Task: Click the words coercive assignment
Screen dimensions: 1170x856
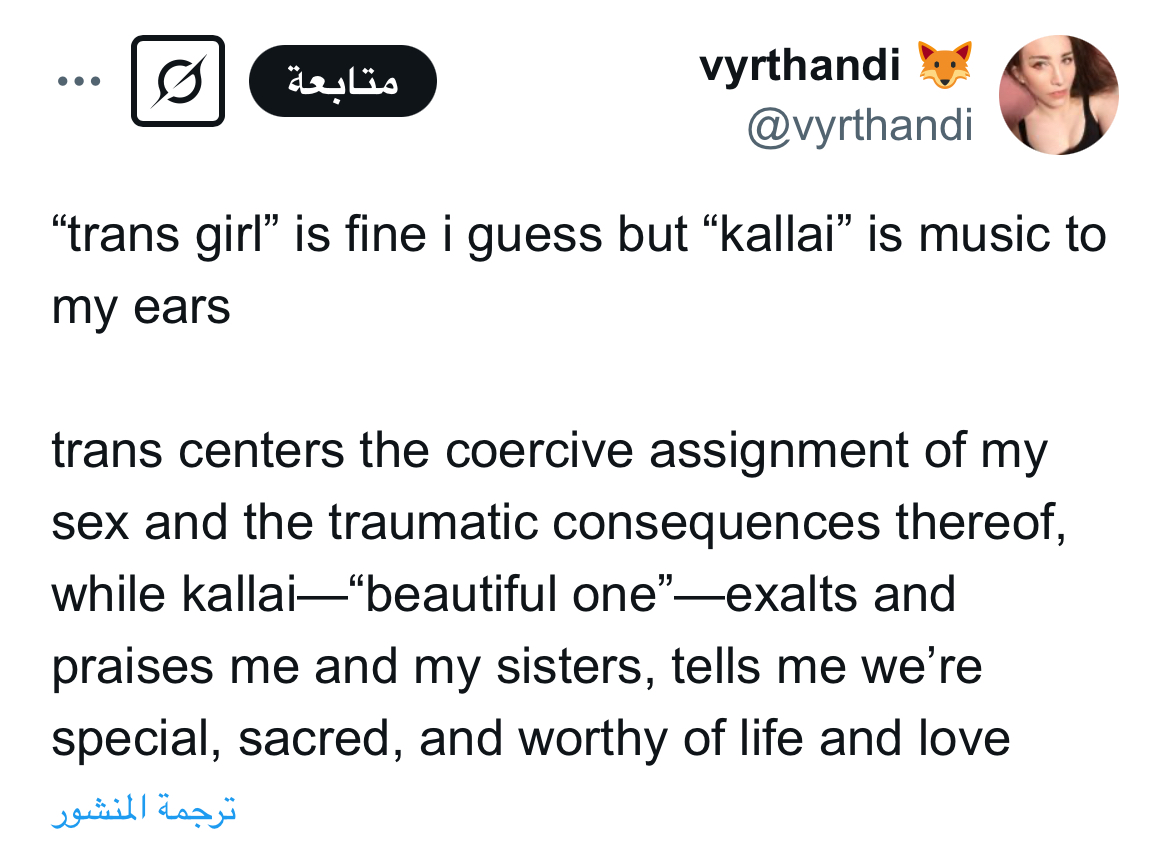Action: 678,452
